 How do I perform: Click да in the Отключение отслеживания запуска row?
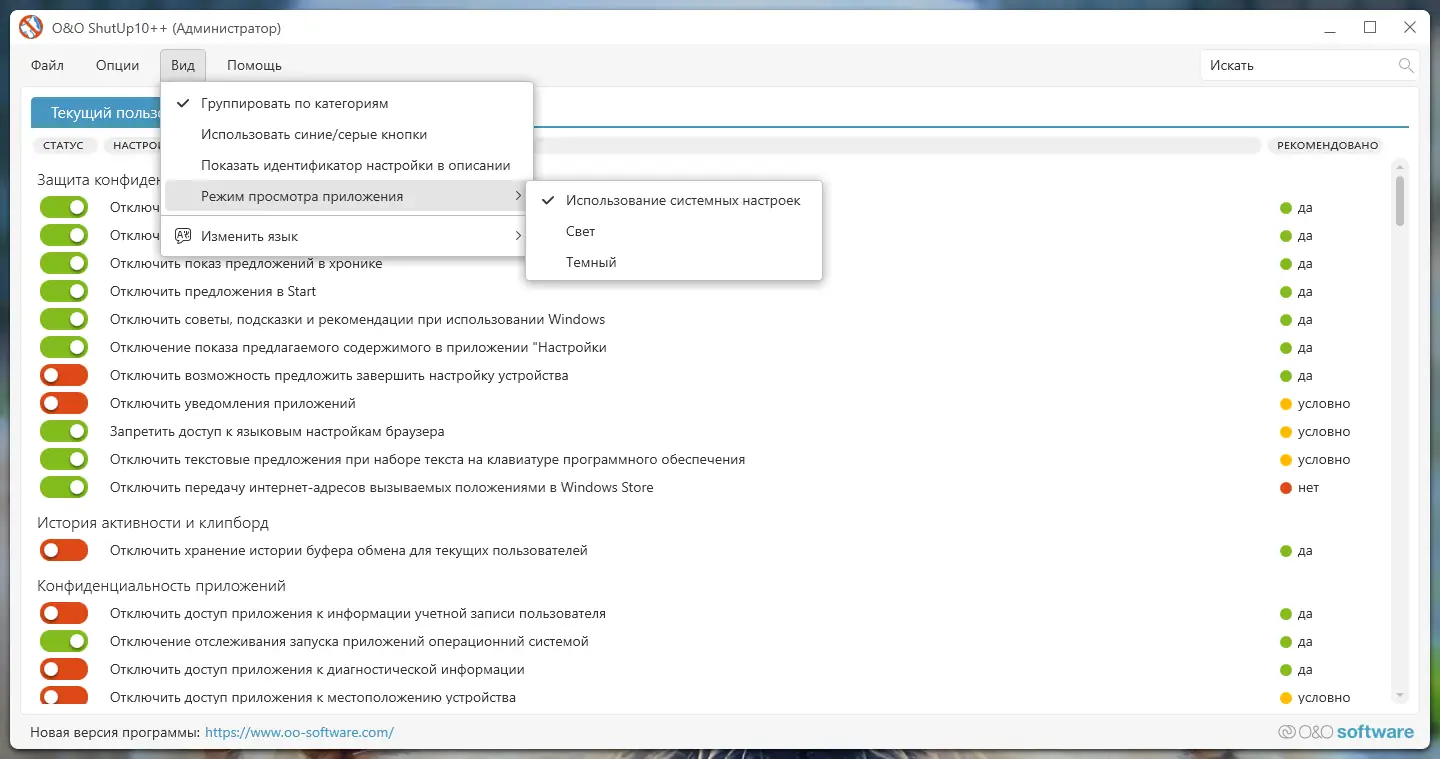1305,642
